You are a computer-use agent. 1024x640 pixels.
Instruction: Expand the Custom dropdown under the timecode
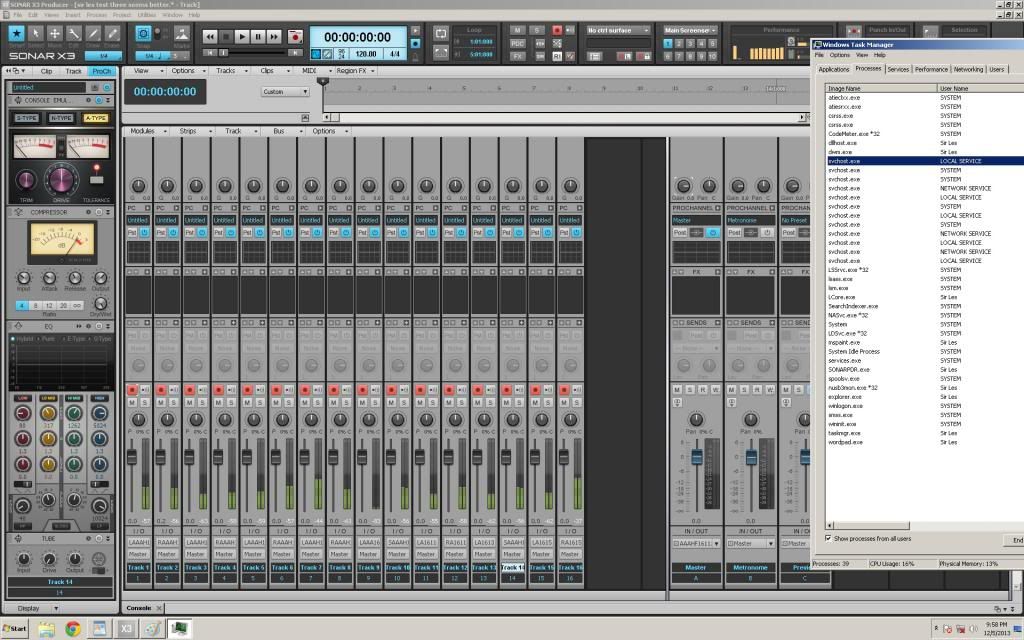(286, 91)
